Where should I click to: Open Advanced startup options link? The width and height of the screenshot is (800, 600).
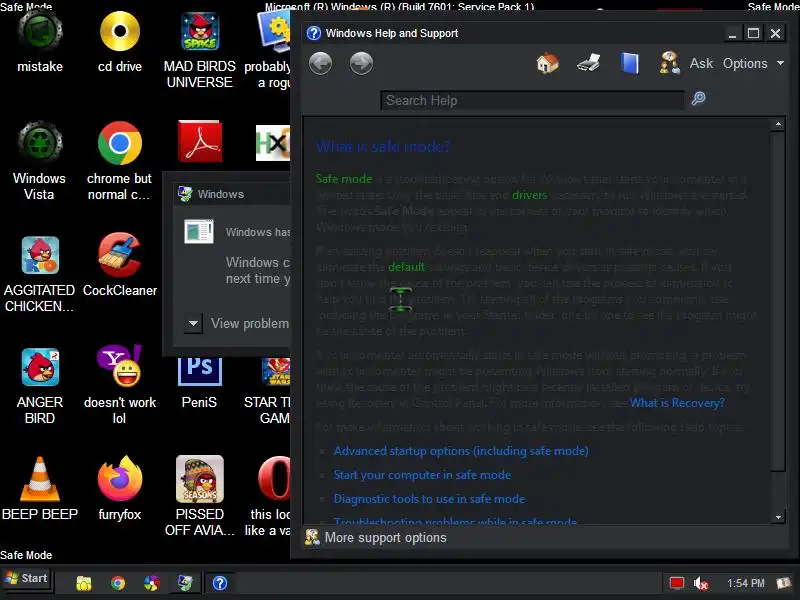461,451
